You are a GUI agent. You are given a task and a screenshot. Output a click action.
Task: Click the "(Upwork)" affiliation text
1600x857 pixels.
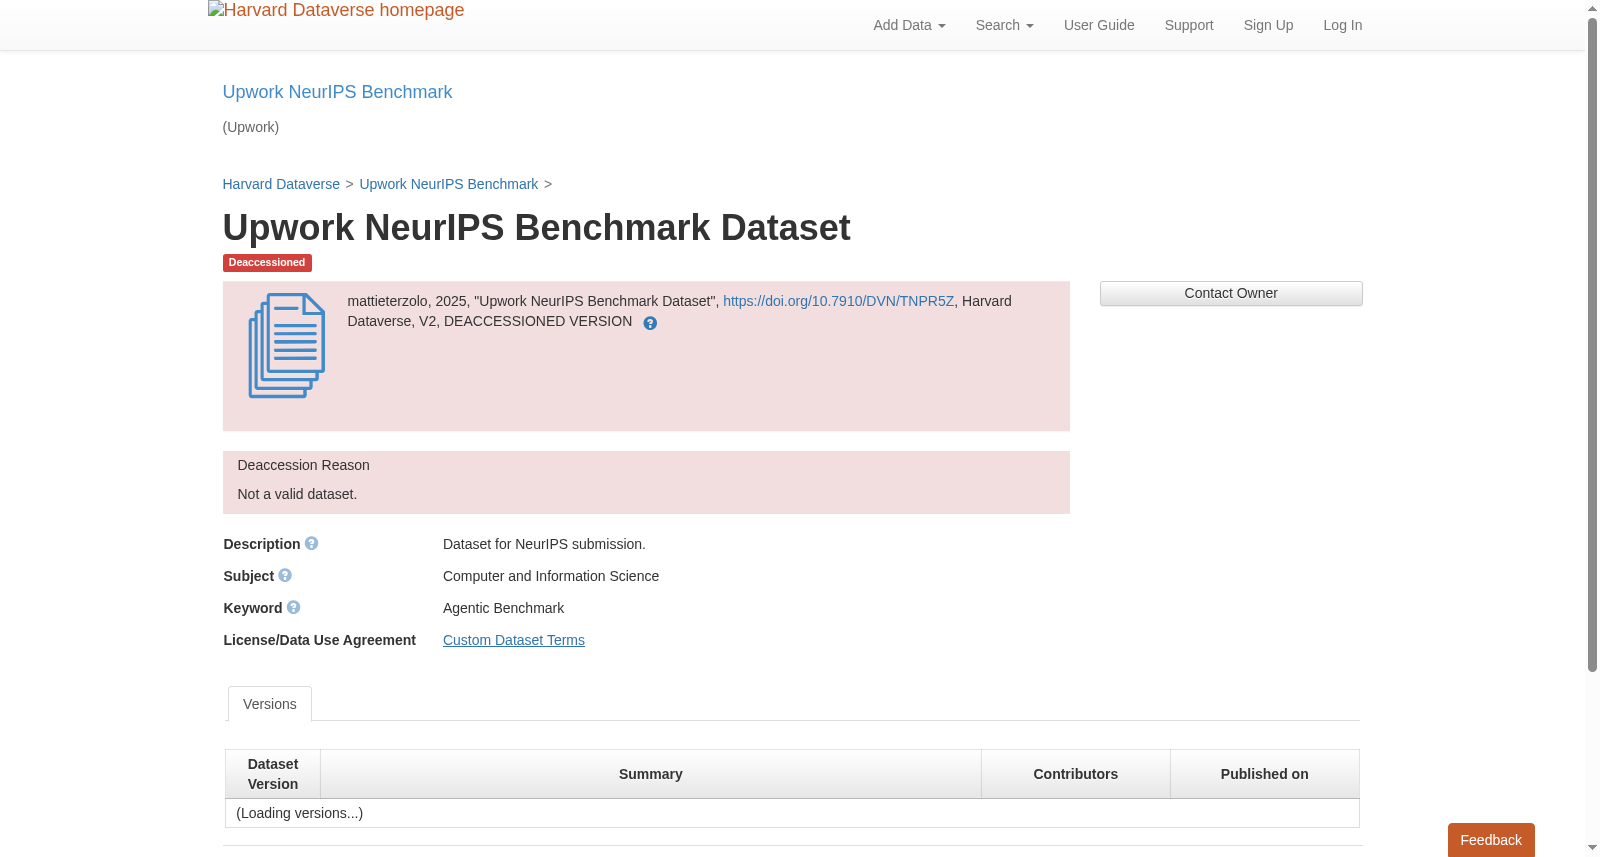click(x=251, y=127)
